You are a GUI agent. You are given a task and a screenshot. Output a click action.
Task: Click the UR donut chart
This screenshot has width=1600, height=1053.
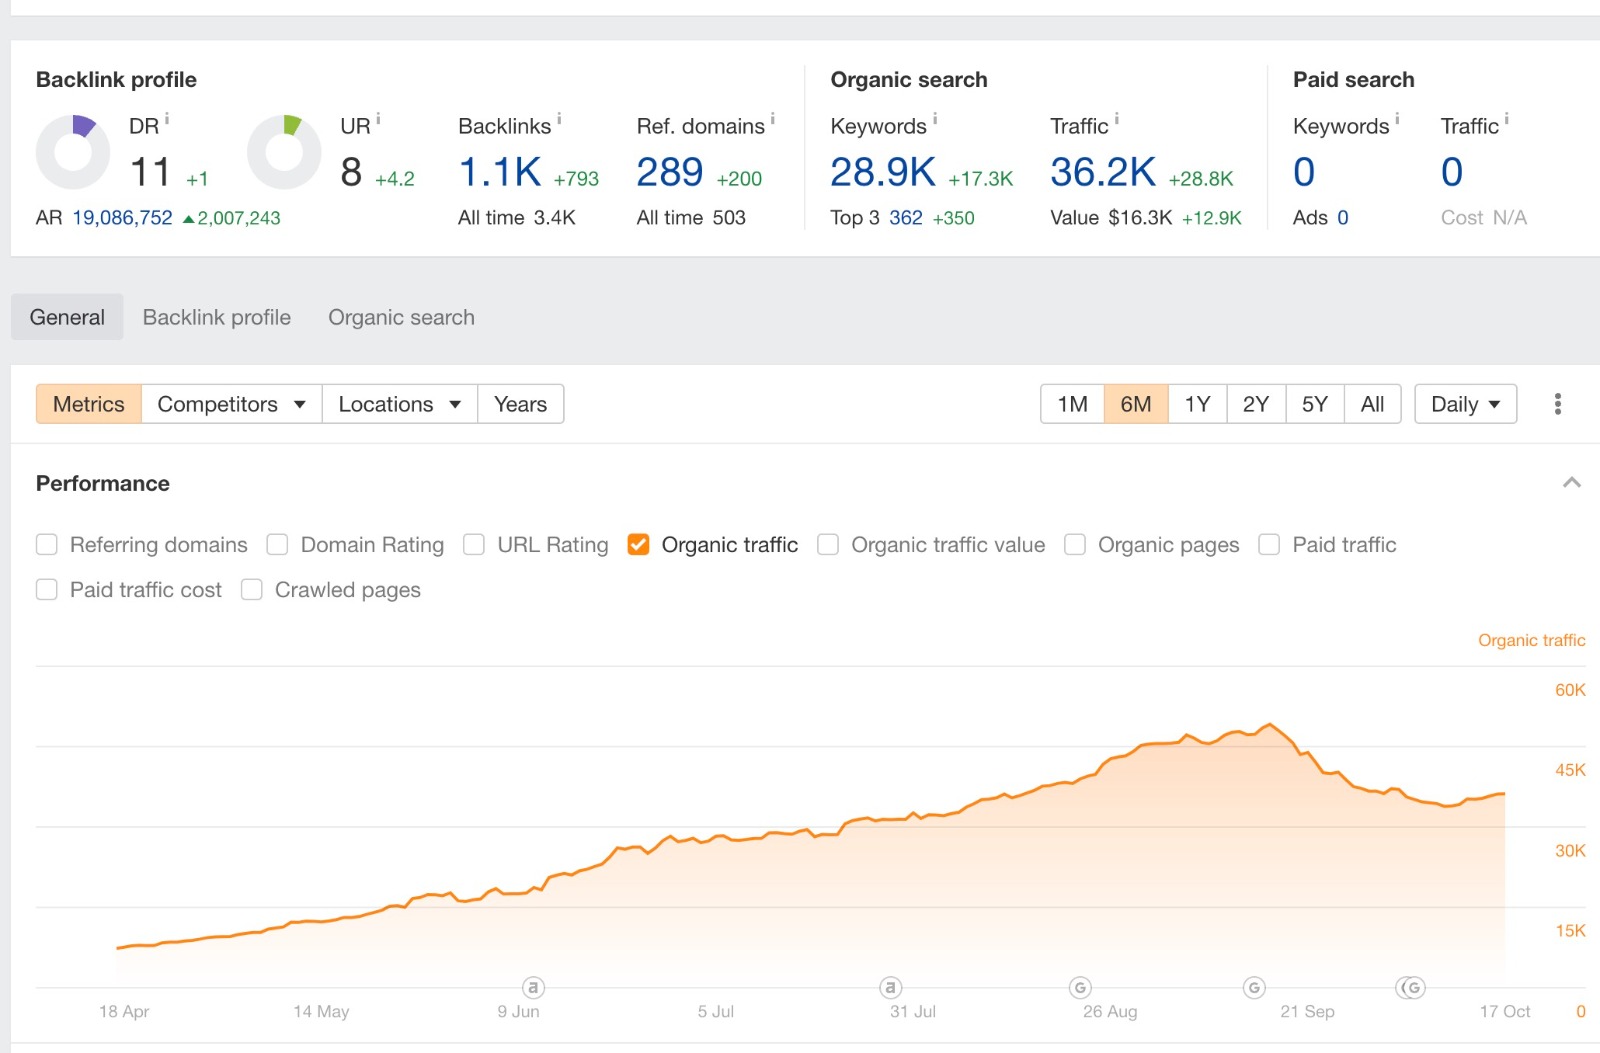pyautogui.click(x=284, y=152)
